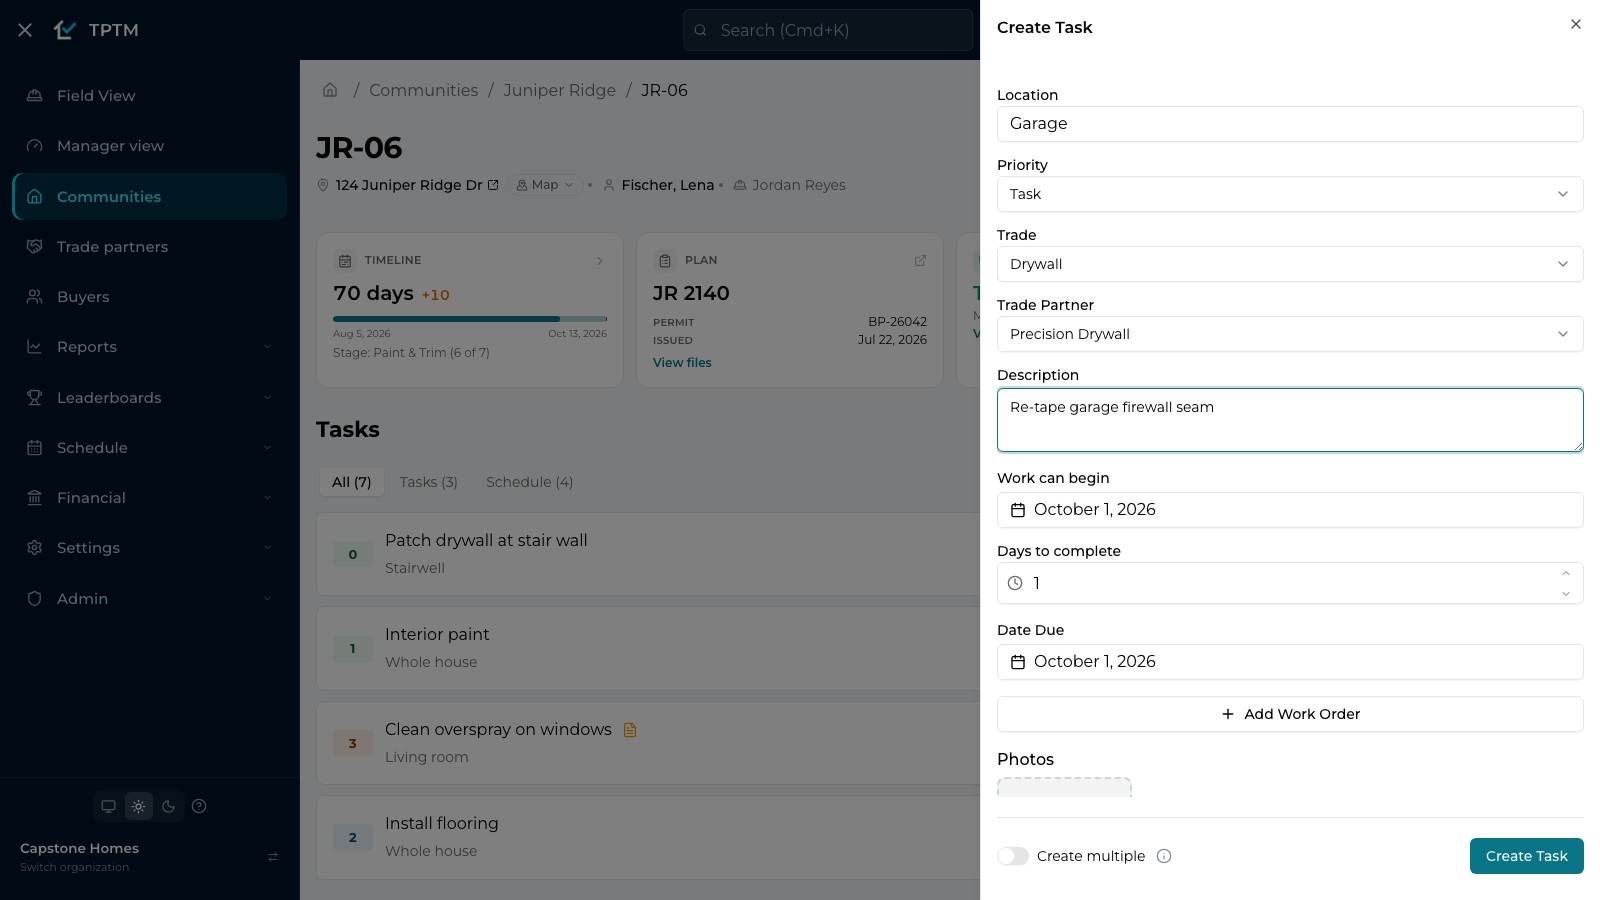The width and height of the screenshot is (1600, 900).
Task: Expand the Reports sidebar menu
Action: (150, 347)
